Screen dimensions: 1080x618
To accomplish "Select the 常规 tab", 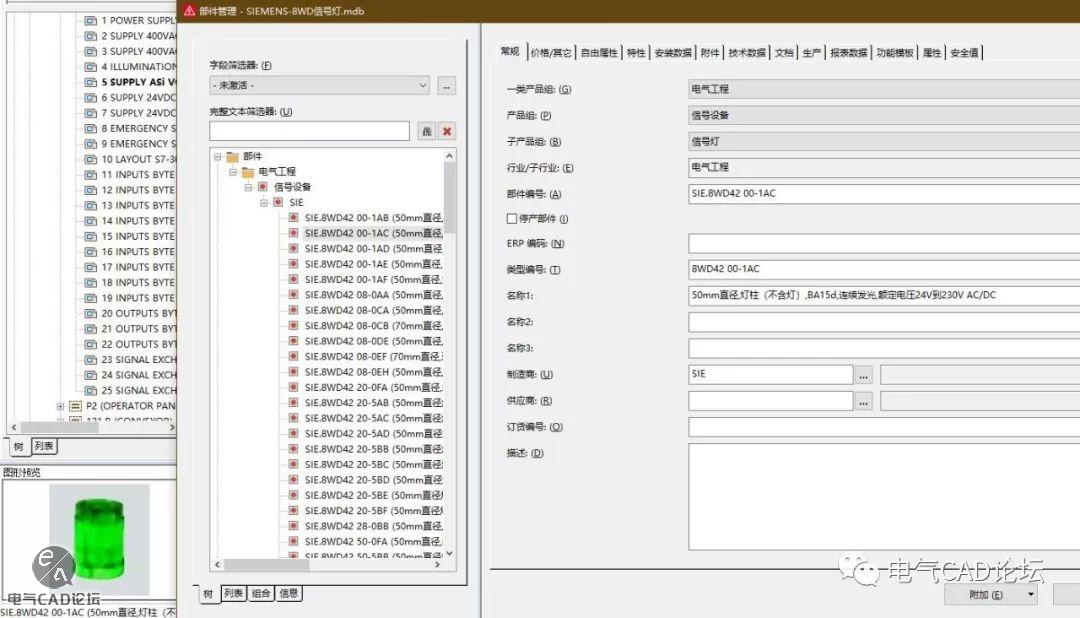I will click(x=510, y=52).
